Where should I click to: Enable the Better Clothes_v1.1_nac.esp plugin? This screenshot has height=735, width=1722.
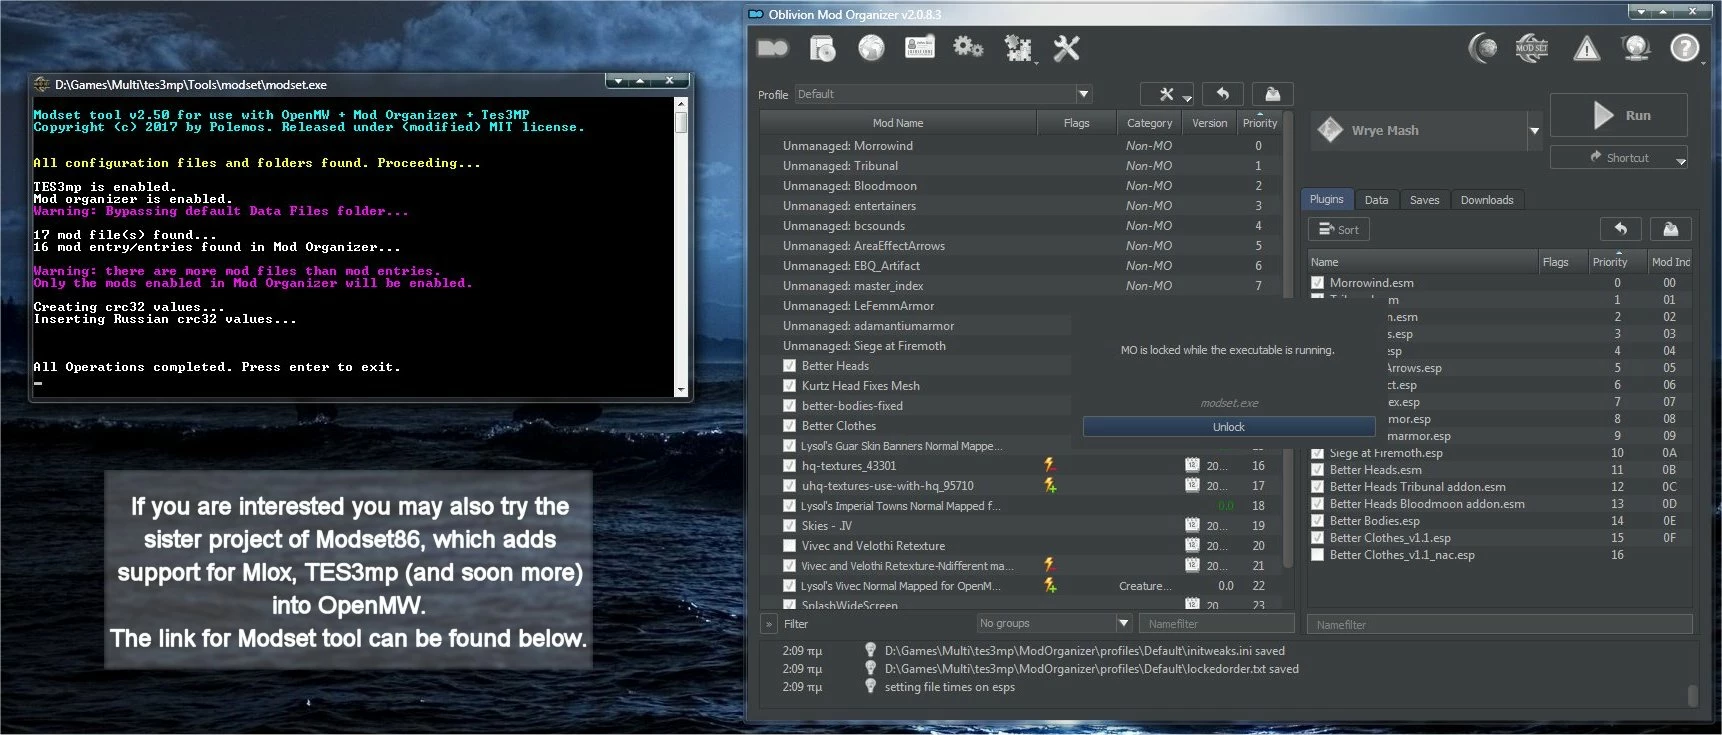(1317, 555)
